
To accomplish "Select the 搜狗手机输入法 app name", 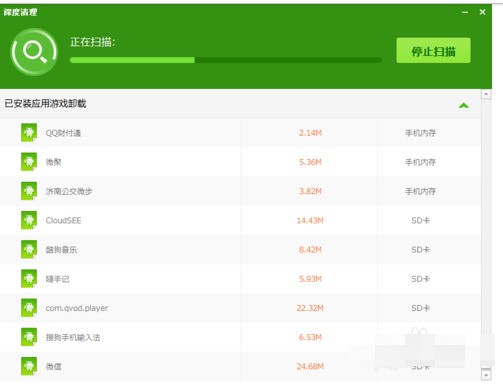I will point(73,337).
